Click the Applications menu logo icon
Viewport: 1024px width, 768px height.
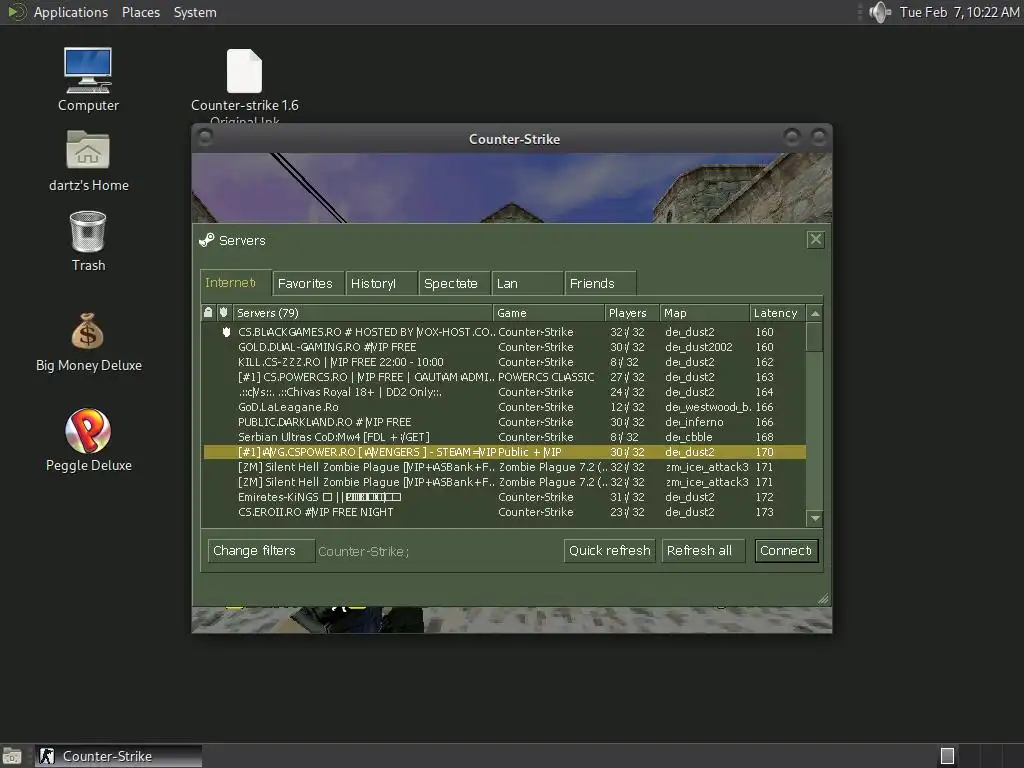point(16,12)
